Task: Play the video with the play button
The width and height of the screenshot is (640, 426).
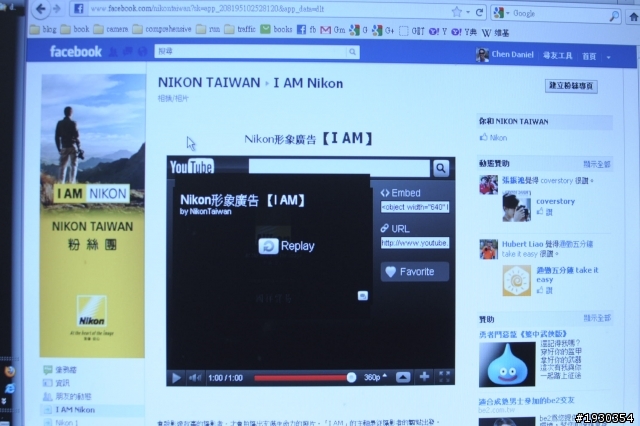Action: [176, 377]
